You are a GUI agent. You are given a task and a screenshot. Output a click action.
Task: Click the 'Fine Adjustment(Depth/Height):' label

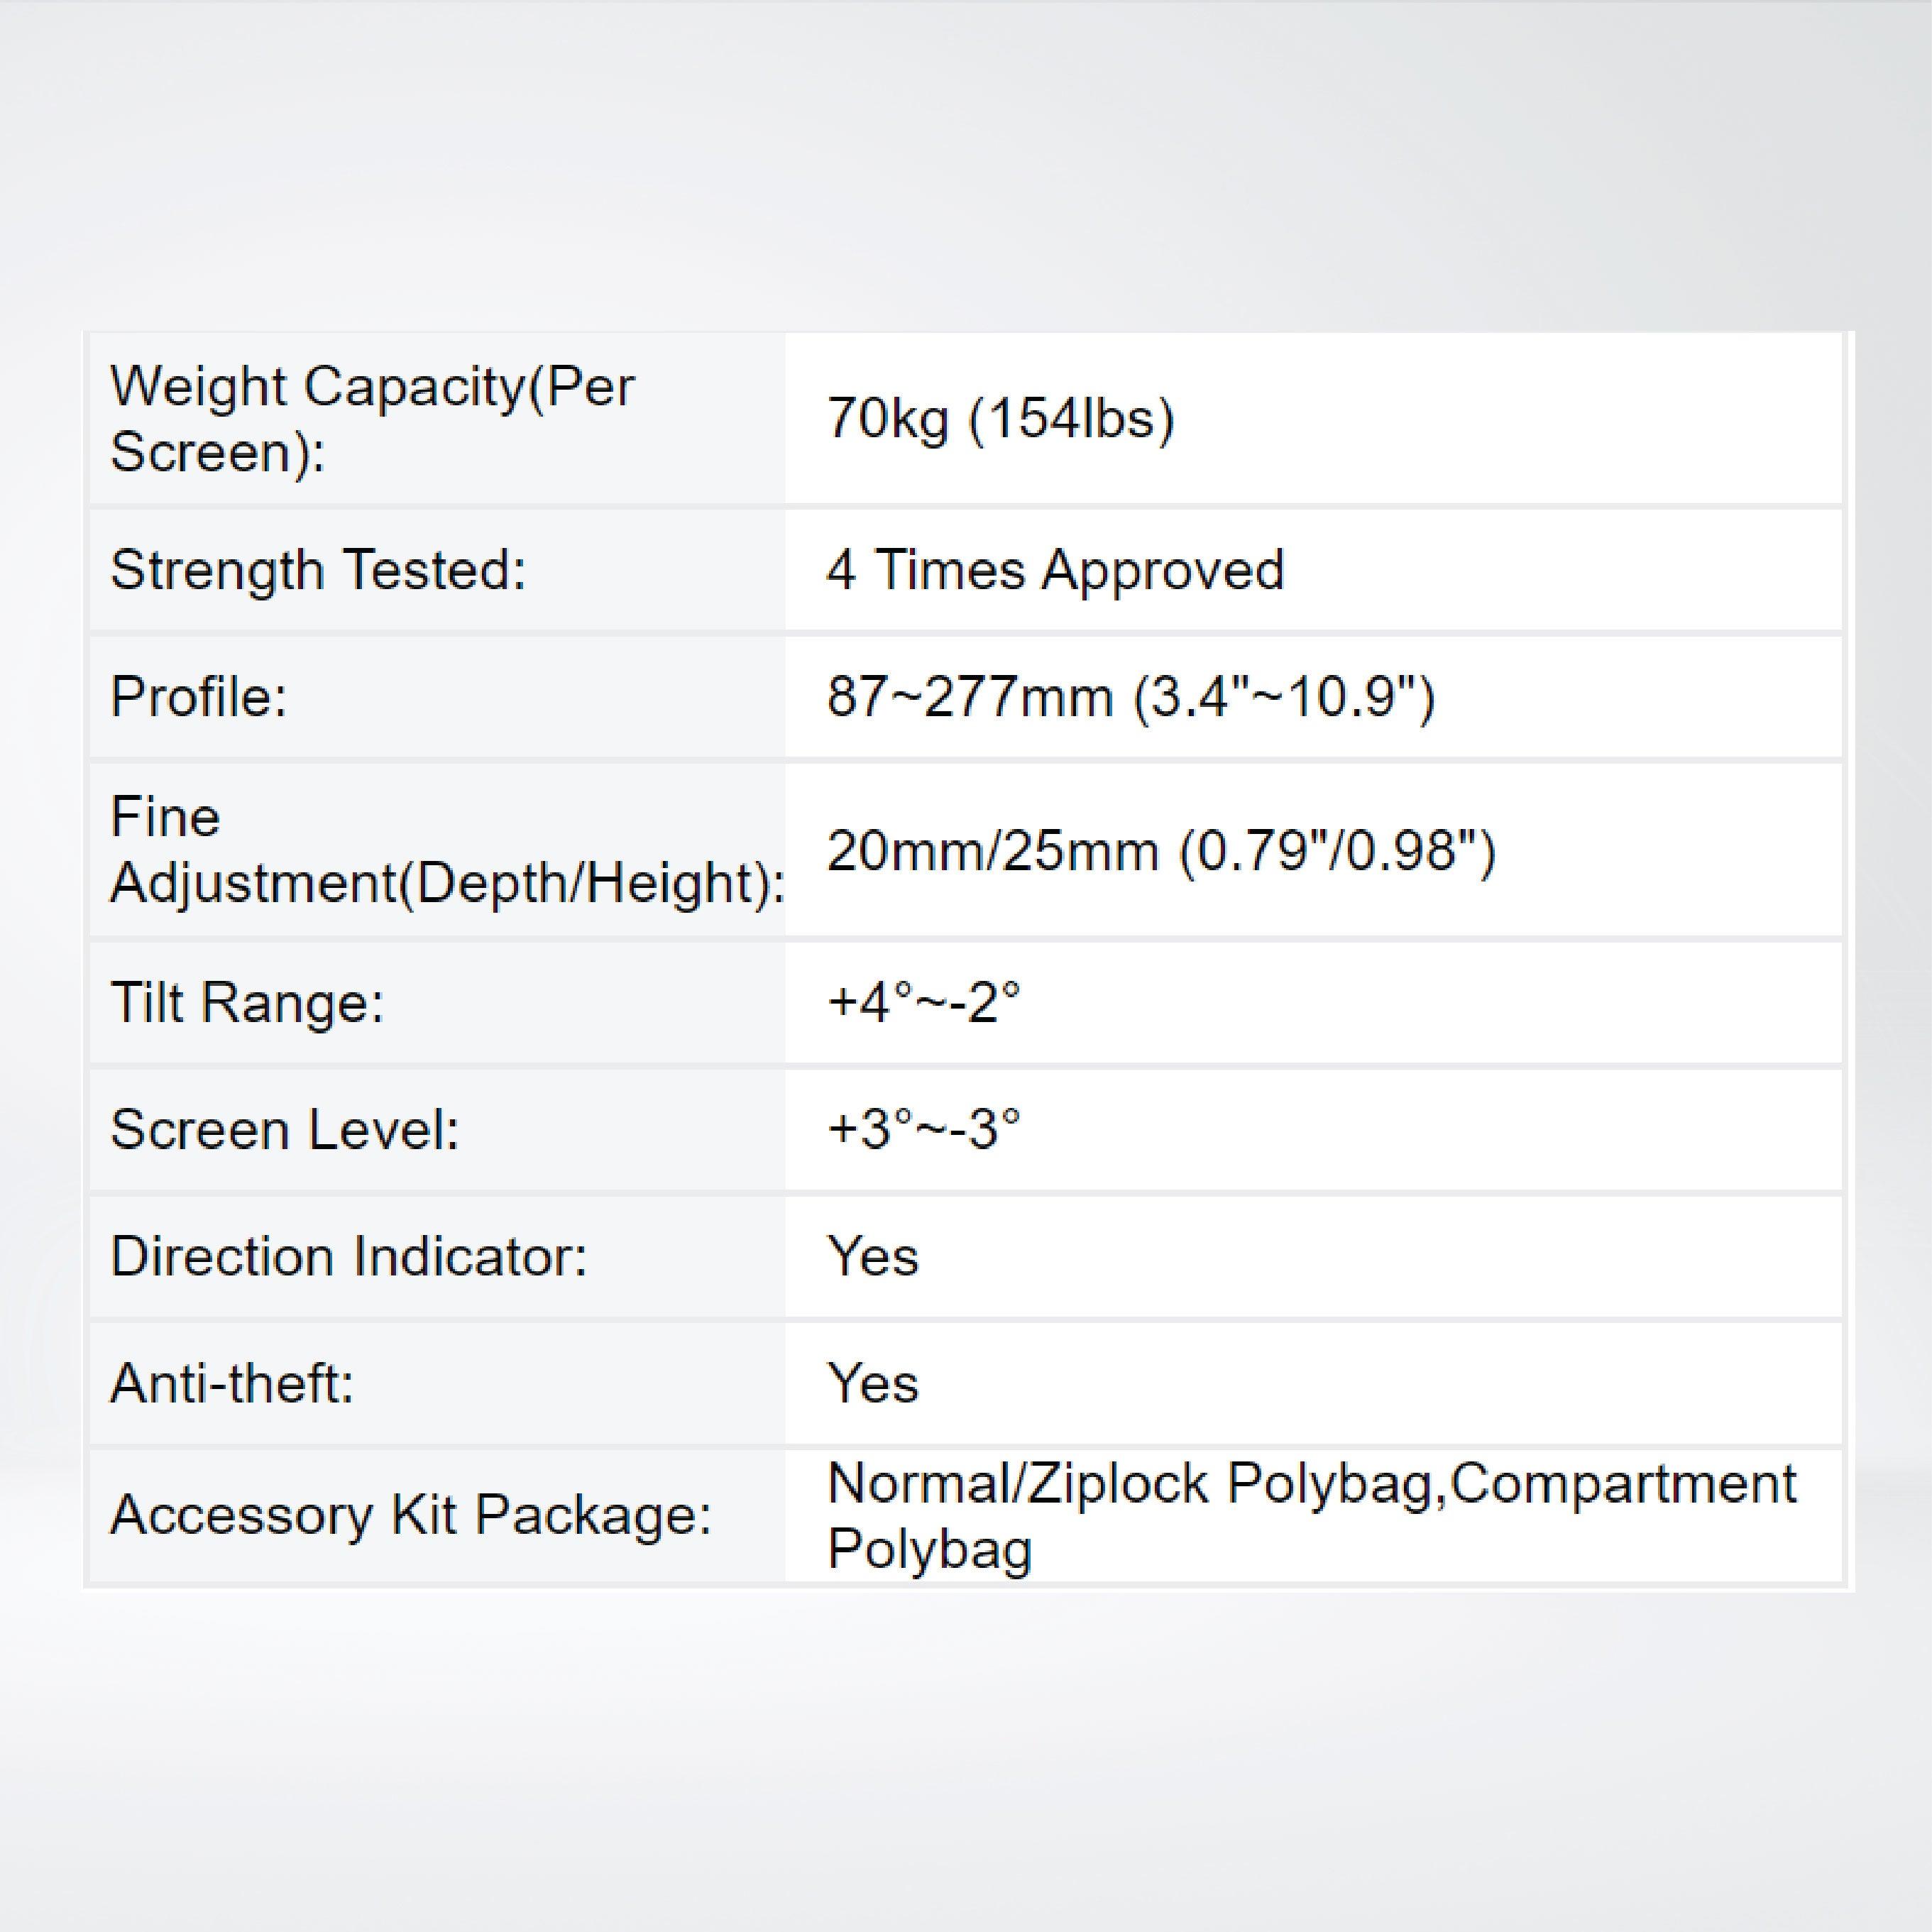447,850
